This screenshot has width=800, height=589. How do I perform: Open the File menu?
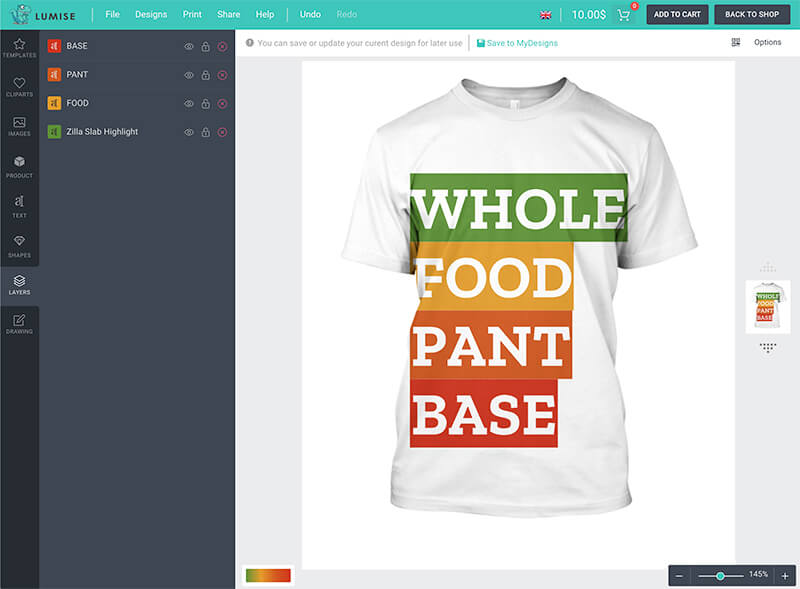point(112,14)
